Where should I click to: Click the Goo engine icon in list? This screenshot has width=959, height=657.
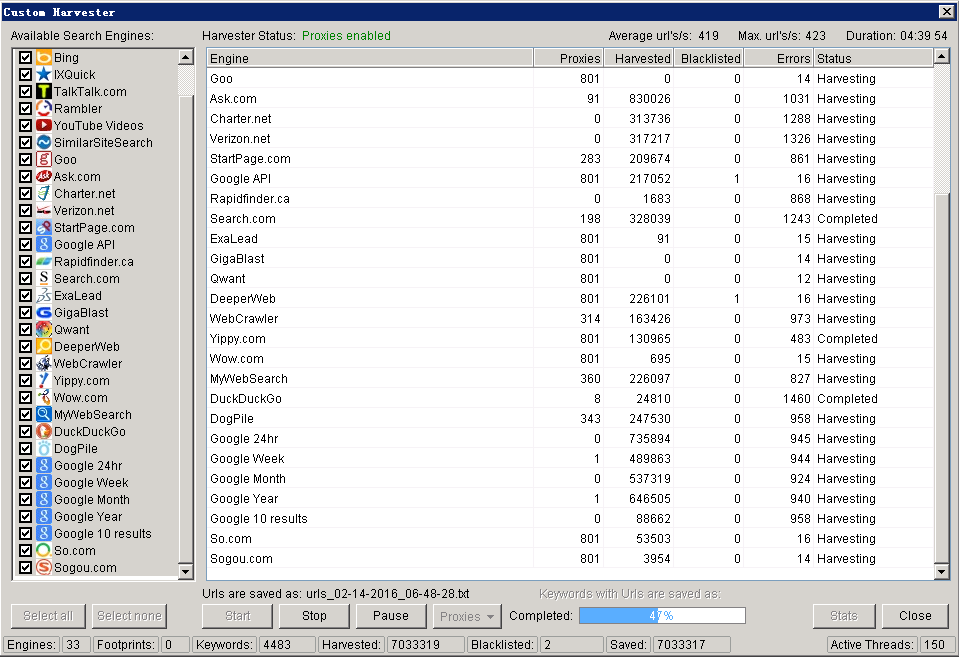tap(43, 160)
